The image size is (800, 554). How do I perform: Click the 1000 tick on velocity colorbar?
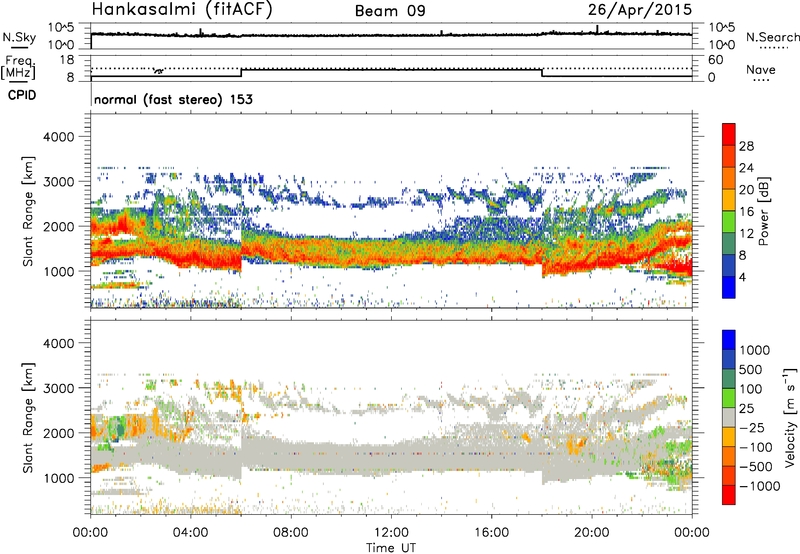pyautogui.click(x=755, y=350)
